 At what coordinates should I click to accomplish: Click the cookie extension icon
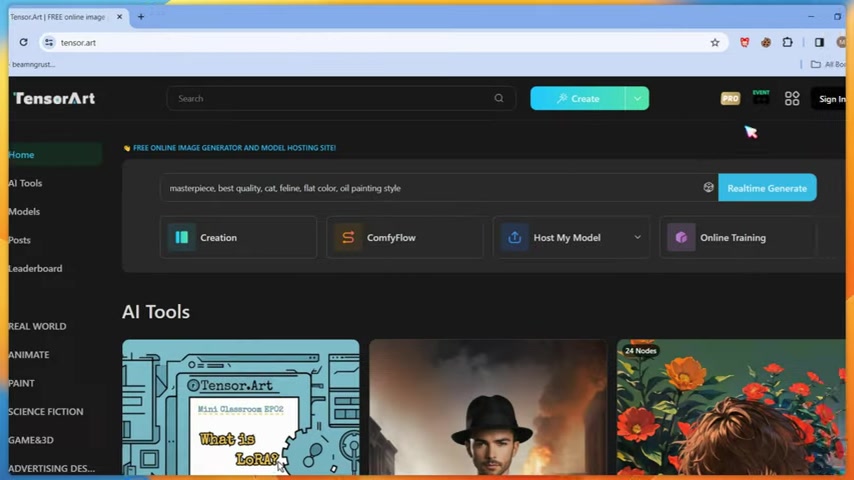click(766, 42)
